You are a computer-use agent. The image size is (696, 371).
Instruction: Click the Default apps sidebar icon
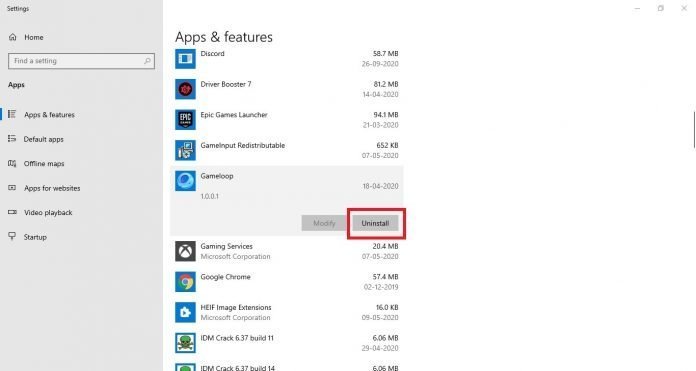click(12, 139)
